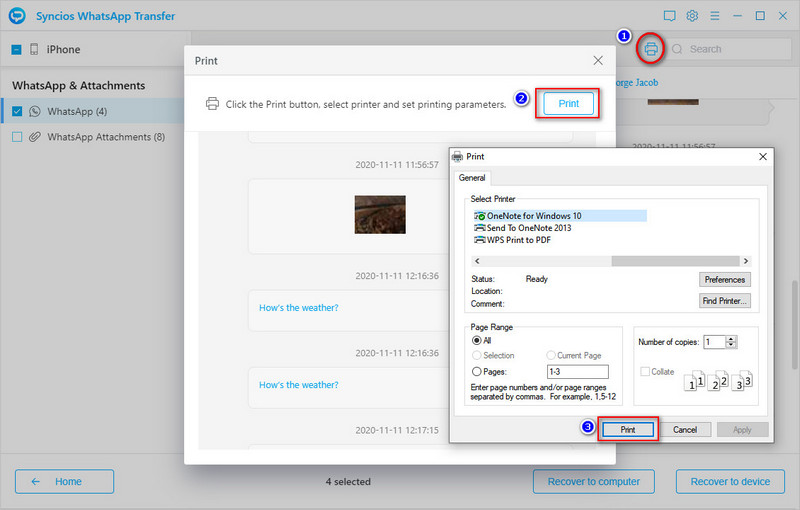The image size is (800, 510).
Task: Select WPS Print to PDF printer
Action: [513, 240]
